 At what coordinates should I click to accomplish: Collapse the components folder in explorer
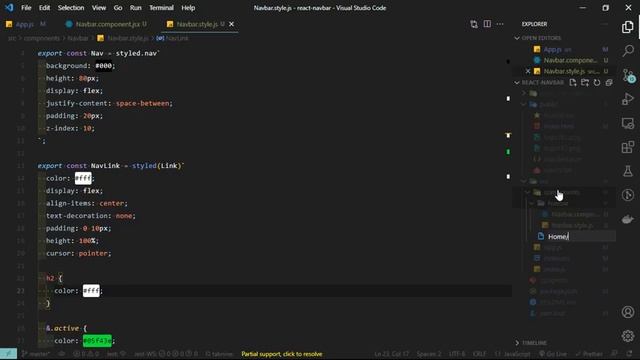(x=528, y=192)
